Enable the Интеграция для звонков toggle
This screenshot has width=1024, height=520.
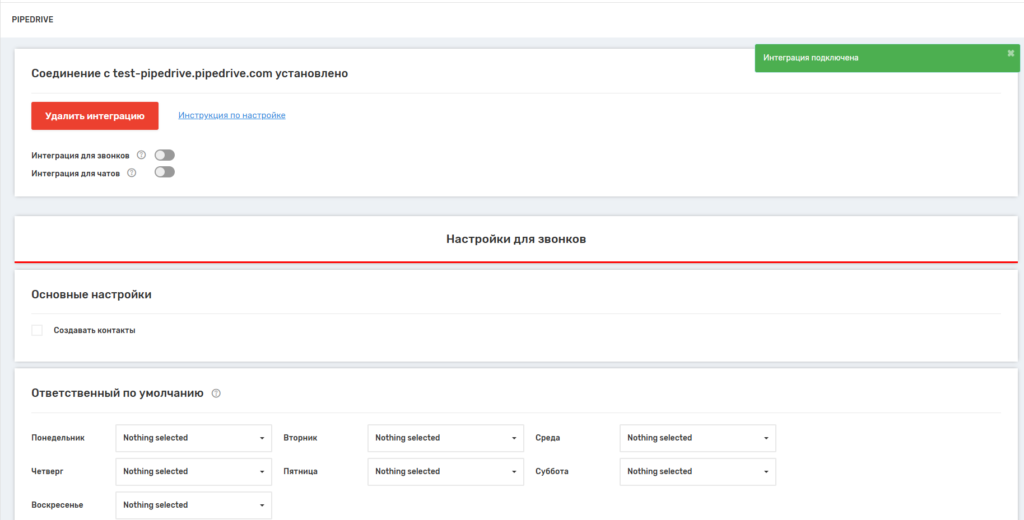[x=164, y=155]
